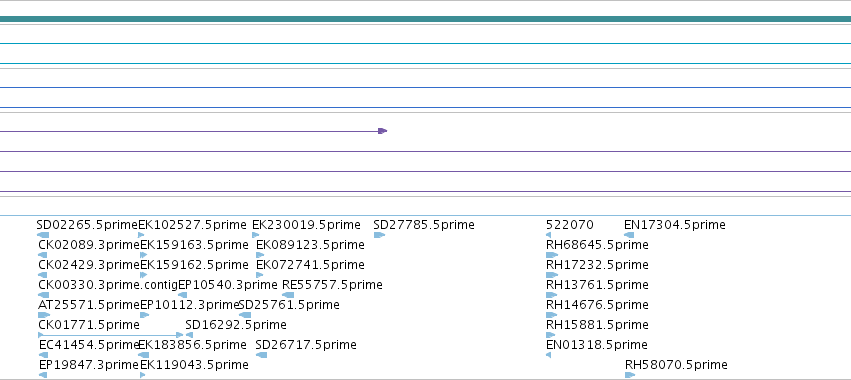
Task: Select the EK183856.5prime feature label
Action: [193, 345]
